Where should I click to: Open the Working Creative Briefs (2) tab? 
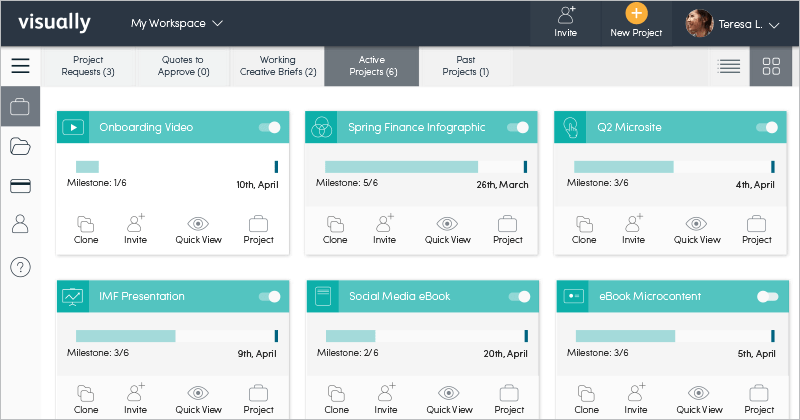coord(278,66)
